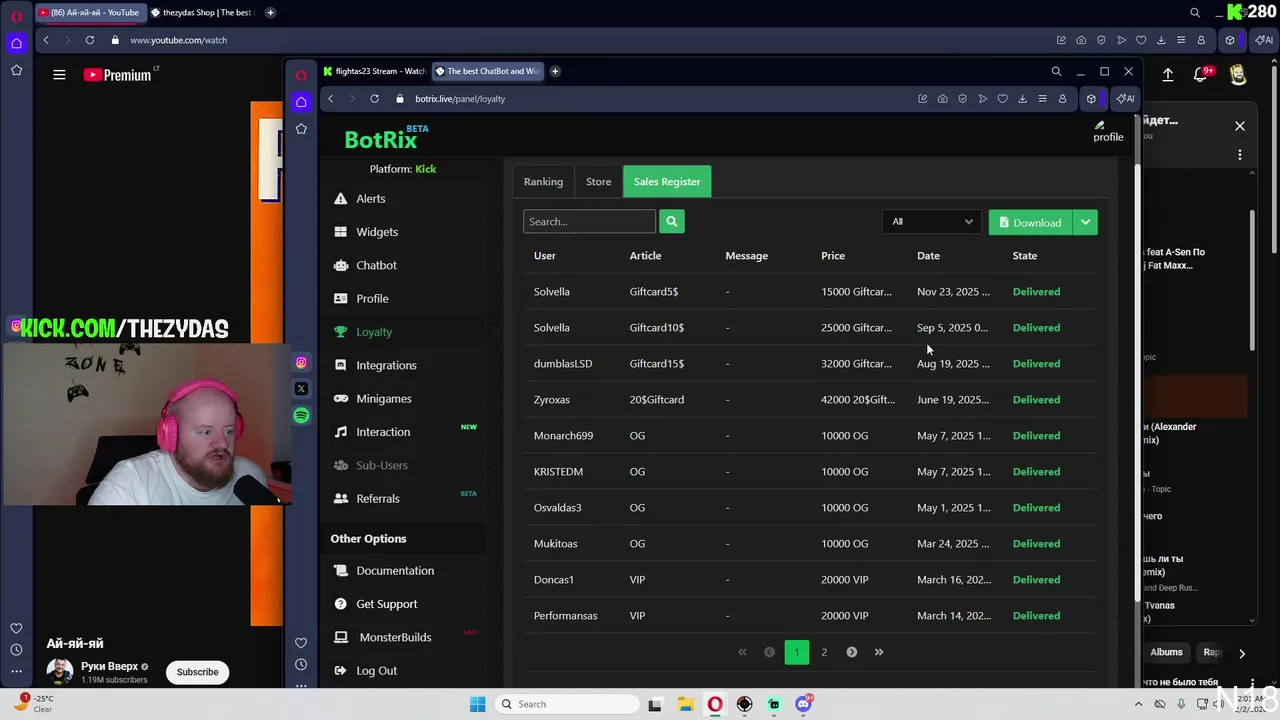Sort by the User column header

click(x=544, y=256)
